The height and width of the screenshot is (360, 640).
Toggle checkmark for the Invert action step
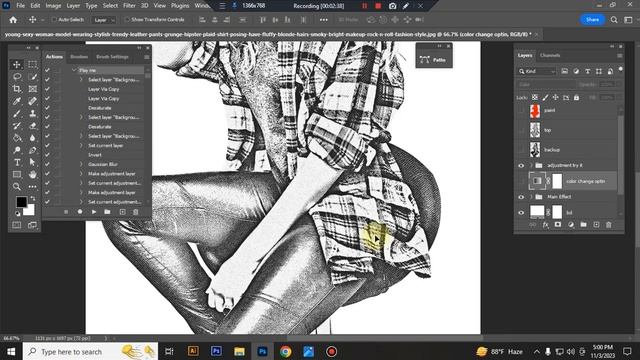pos(47,155)
